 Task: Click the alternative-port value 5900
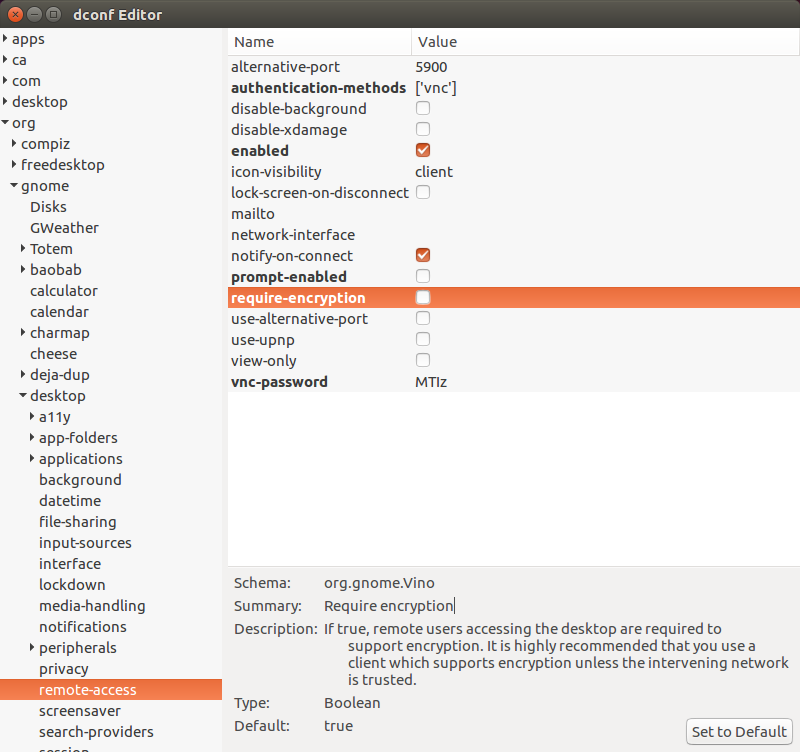pyautogui.click(x=431, y=67)
